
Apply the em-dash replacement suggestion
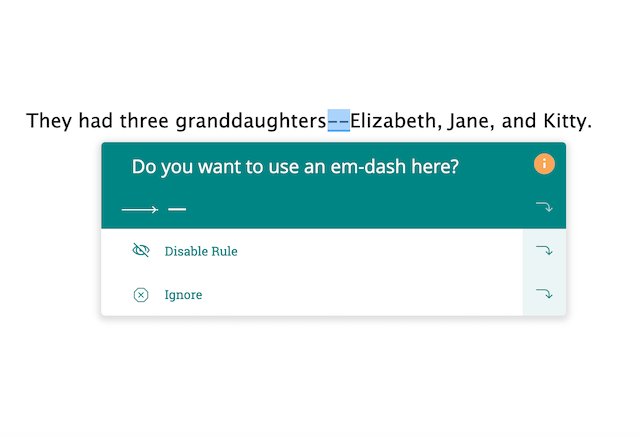point(177,209)
